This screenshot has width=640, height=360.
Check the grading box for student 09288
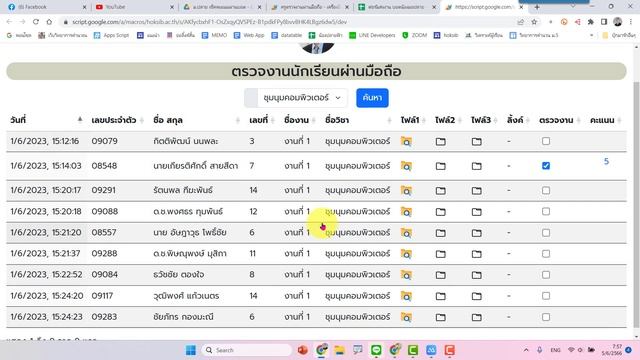coord(546,254)
